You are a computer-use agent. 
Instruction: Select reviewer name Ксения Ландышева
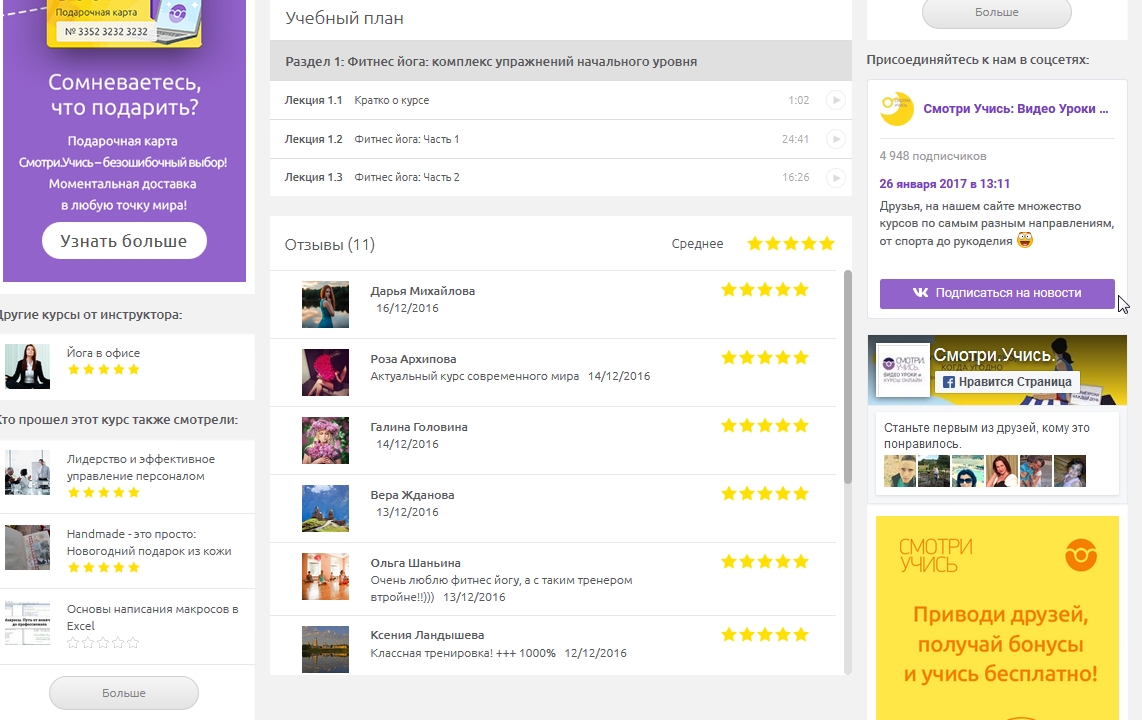(x=427, y=635)
